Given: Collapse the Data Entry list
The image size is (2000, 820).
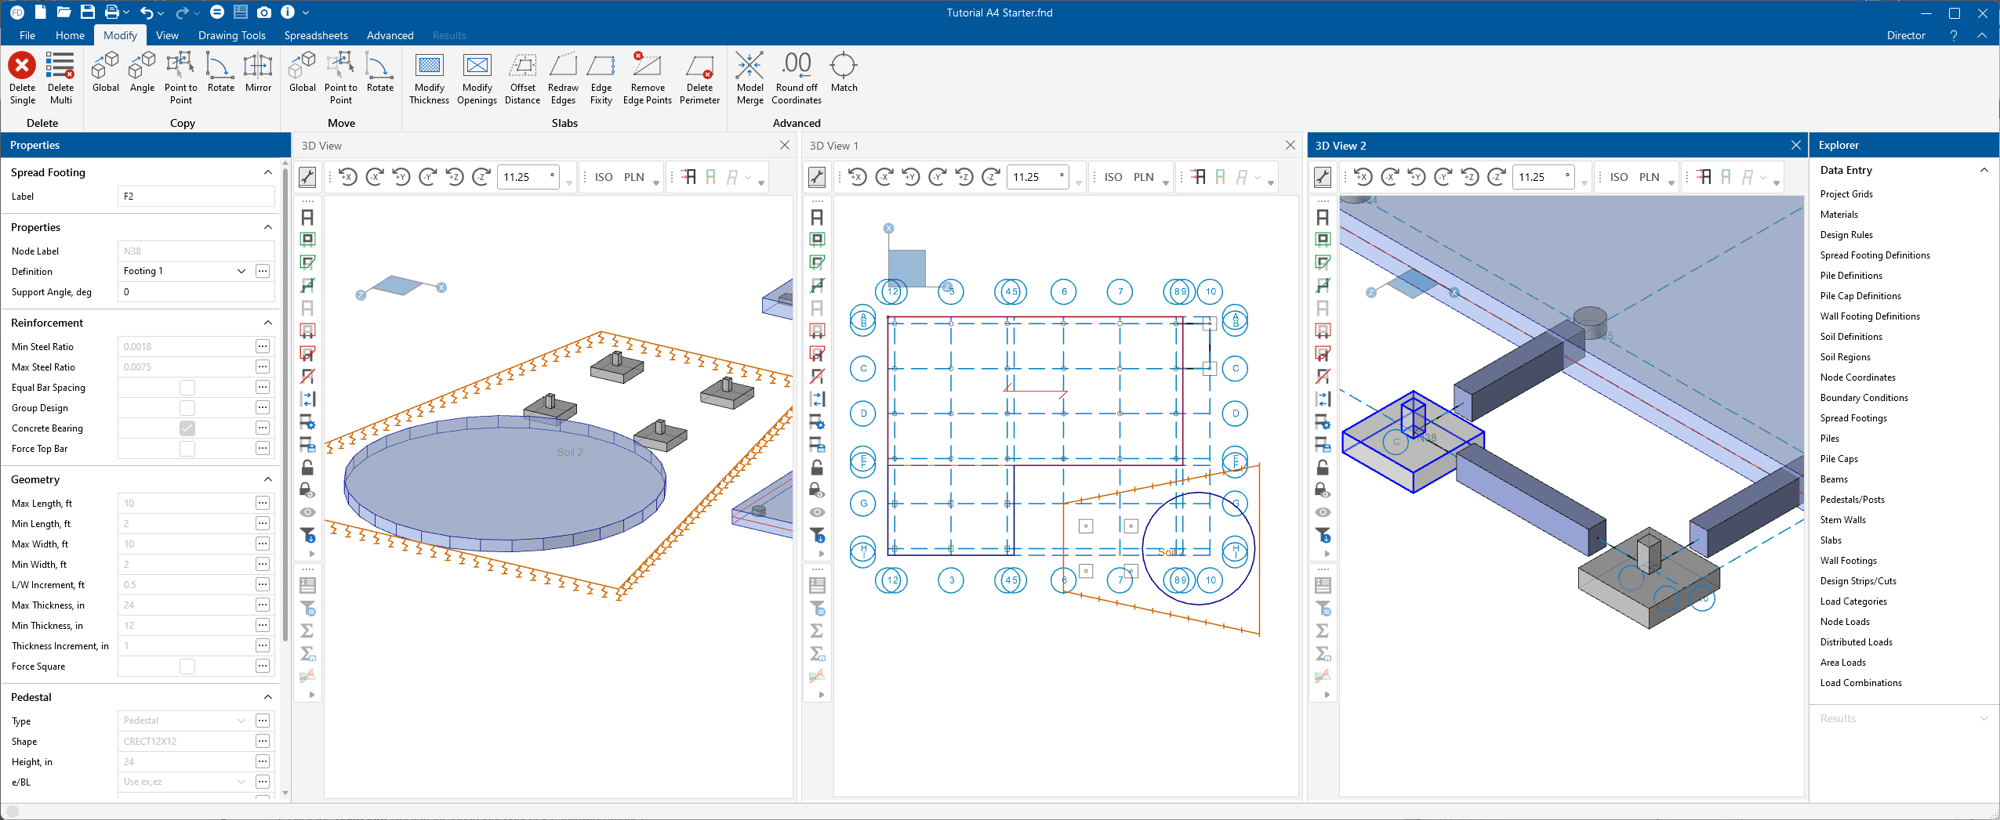Looking at the screenshot, I should (1984, 170).
